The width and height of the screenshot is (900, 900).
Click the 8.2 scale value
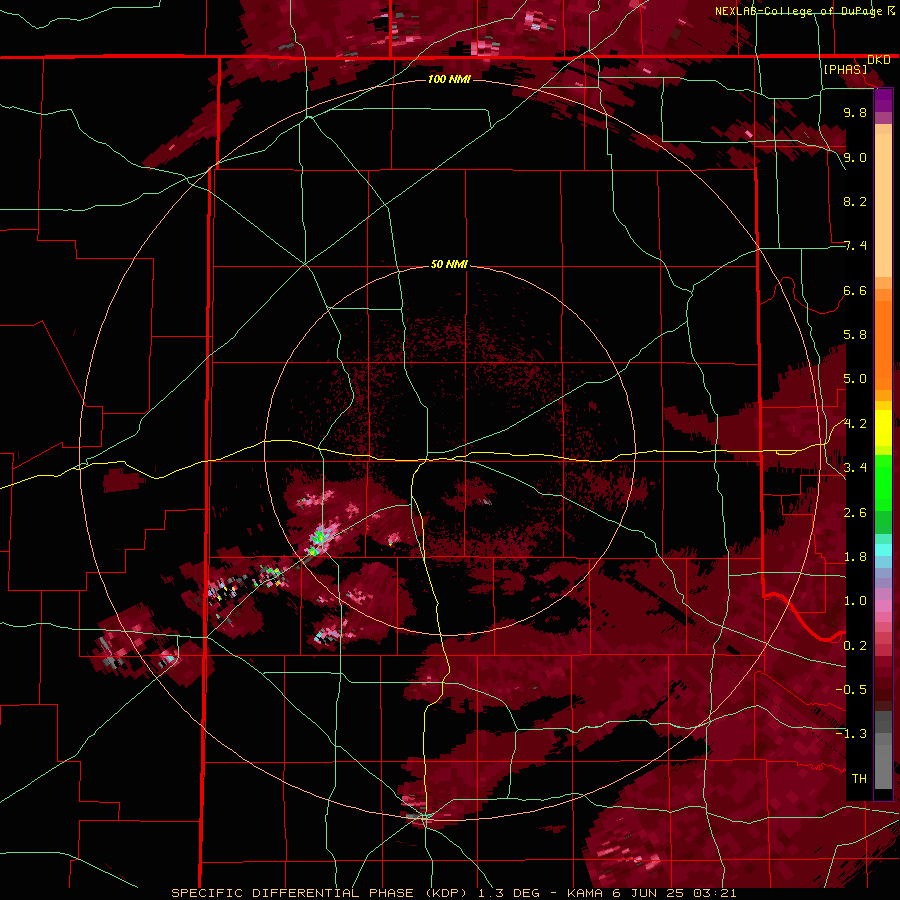[855, 202]
